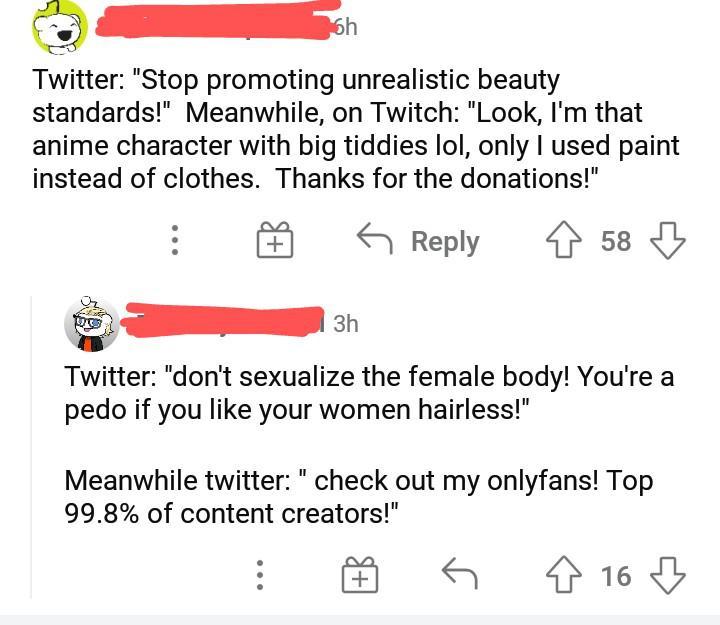Image resolution: width=720 pixels, height=625 pixels.
Task: Give an award to the Twitch comment
Action: point(272,241)
